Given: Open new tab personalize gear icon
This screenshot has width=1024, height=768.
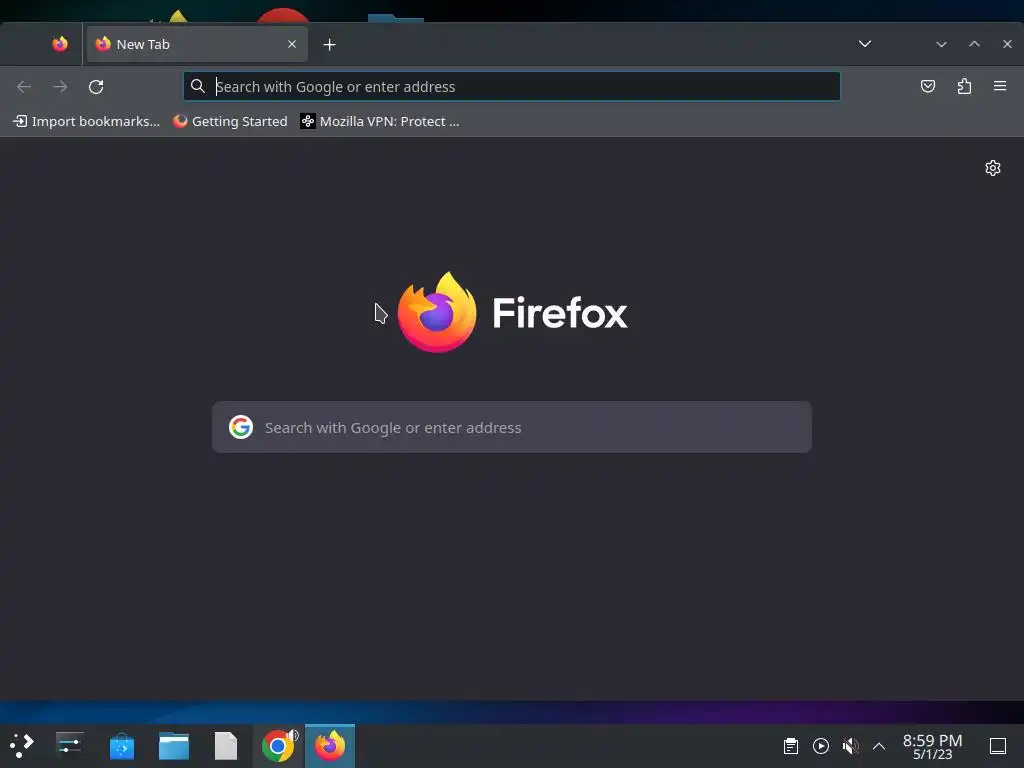Looking at the screenshot, I should point(993,168).
